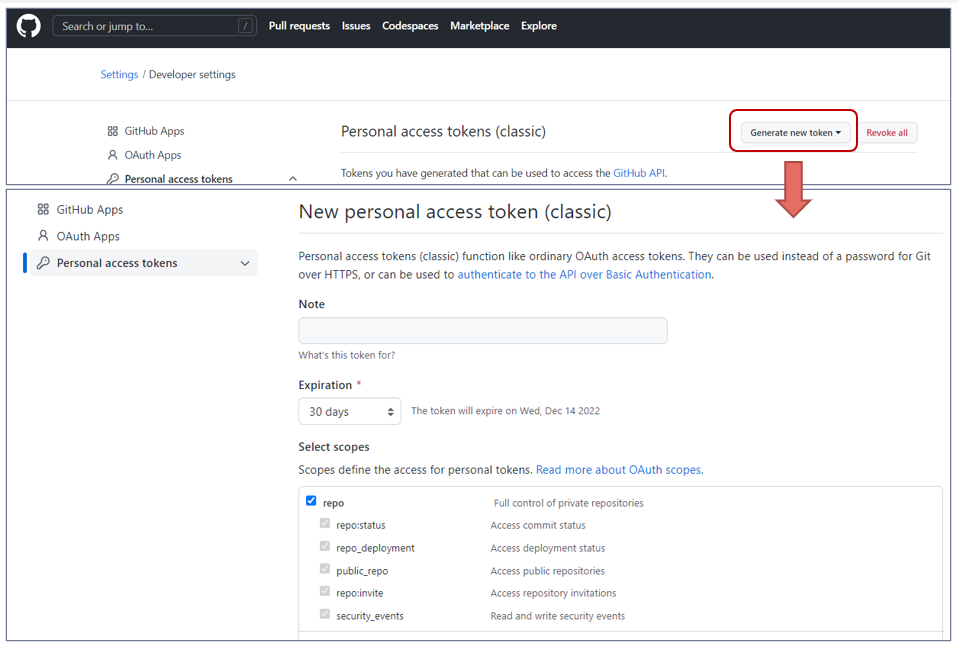Click the New personal access token (classic) heading
Screen dimensions: 957x647
[x=455, y=212]
